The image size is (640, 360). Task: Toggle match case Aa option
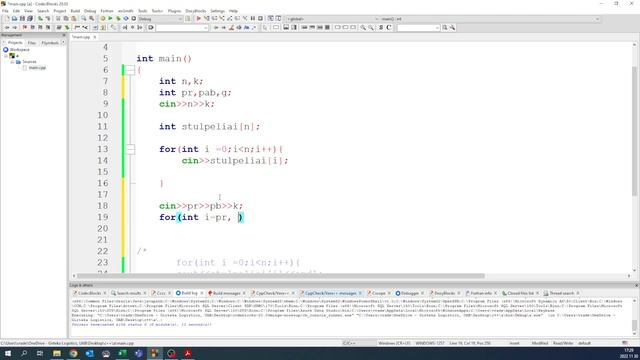pyautogui.click(x=247, y=28)
